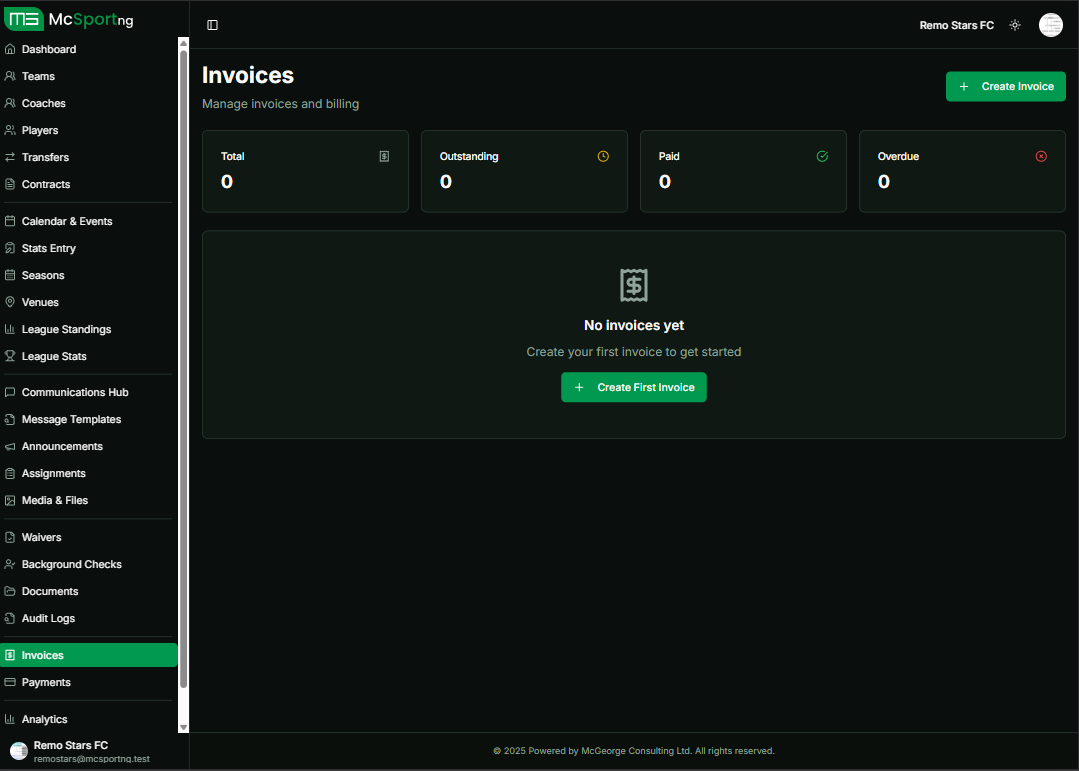1079x771 pixels.
Task: Open the user avatar menu
Action: point(1050,24)
